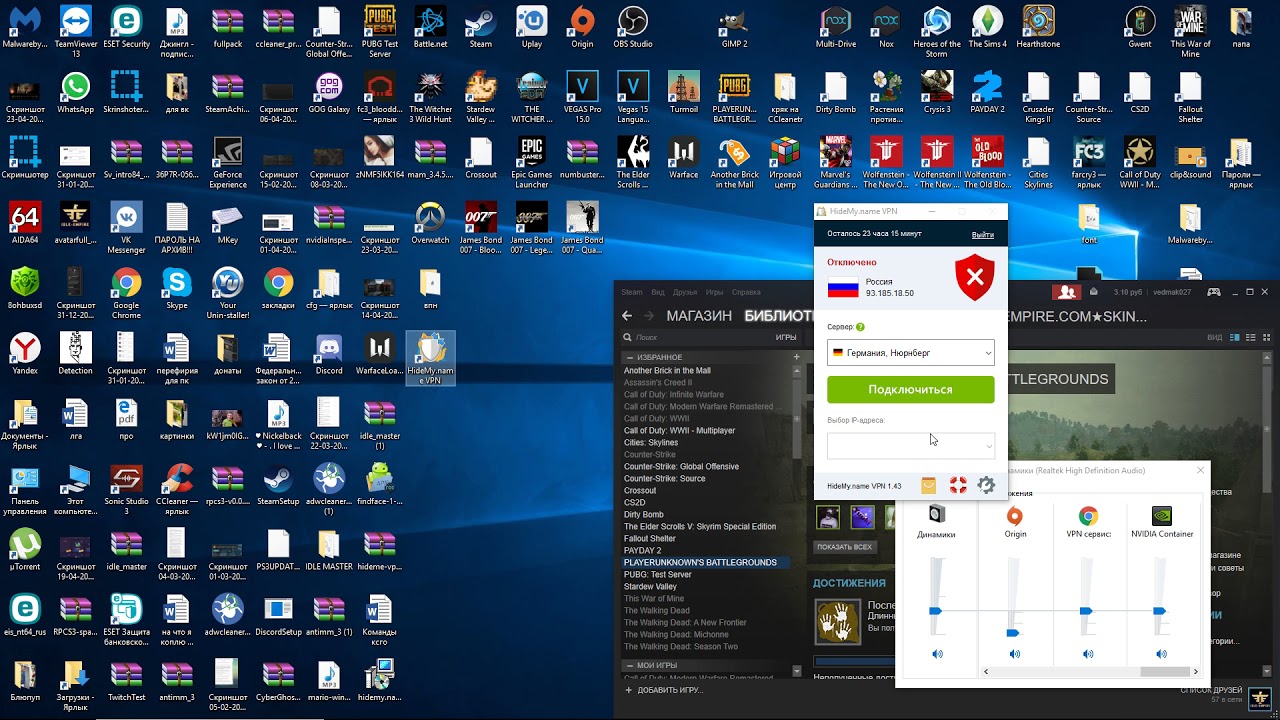The width and height of the screenshot is (1280, 720).
Task: Open Overwatch desktop shortcut
Action: 430,224
